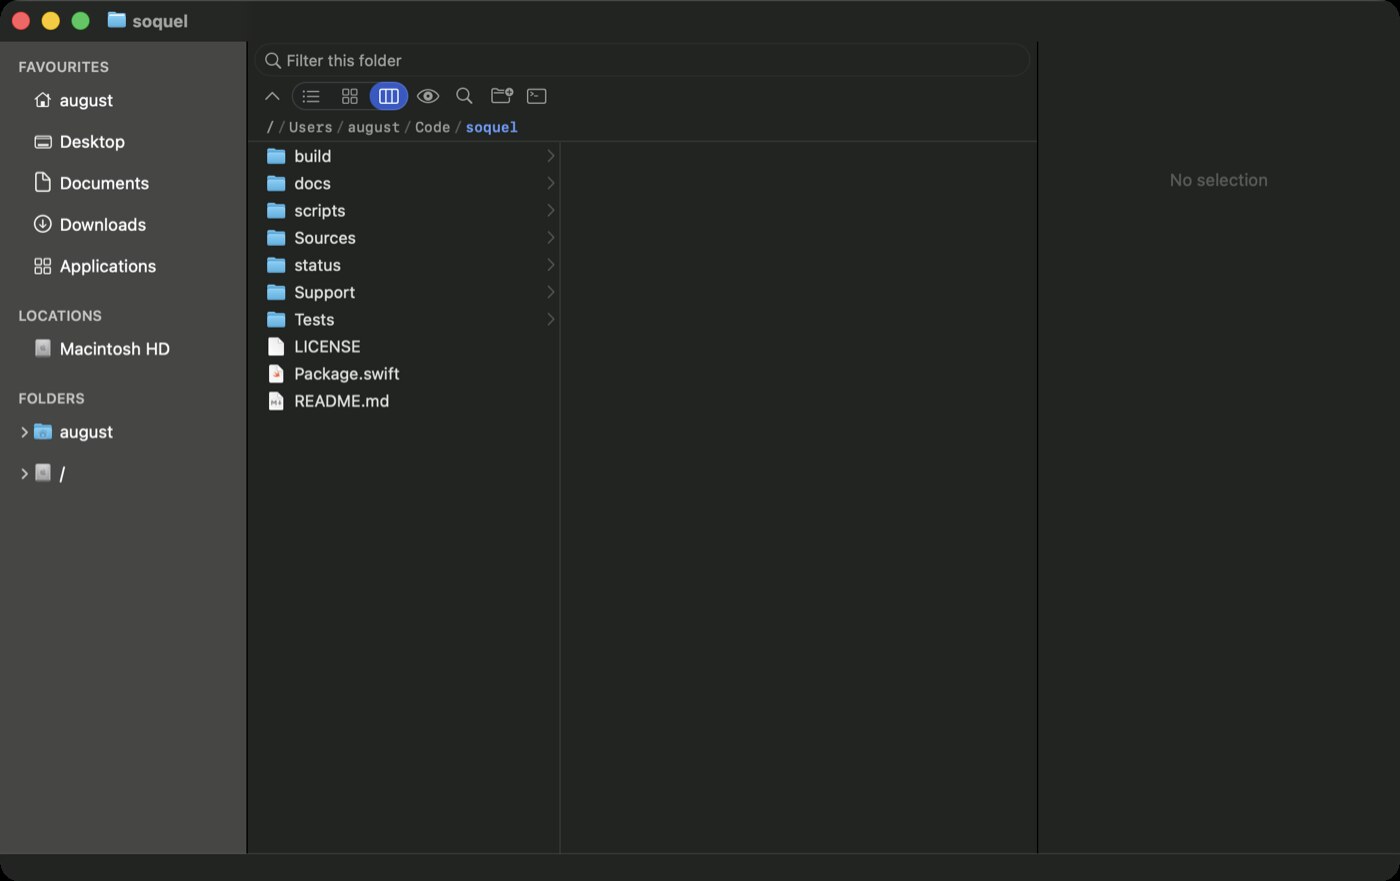Click the README.md markdown icon
Image resolution: width=1400 pixels, height=881 pixels.
(x=276, y=401)
